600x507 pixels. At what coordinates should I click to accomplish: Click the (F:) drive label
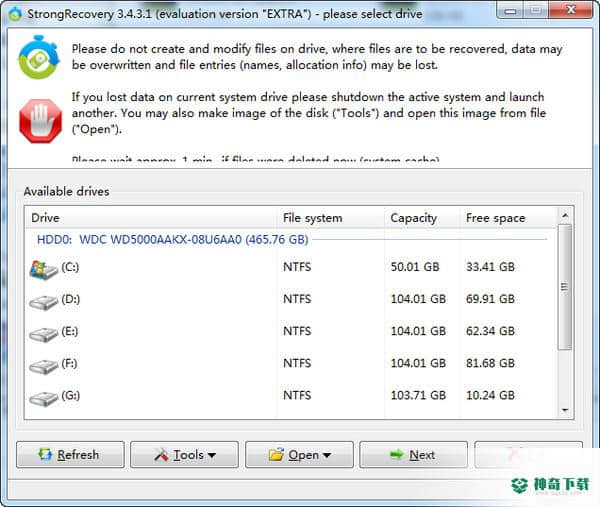69,363
